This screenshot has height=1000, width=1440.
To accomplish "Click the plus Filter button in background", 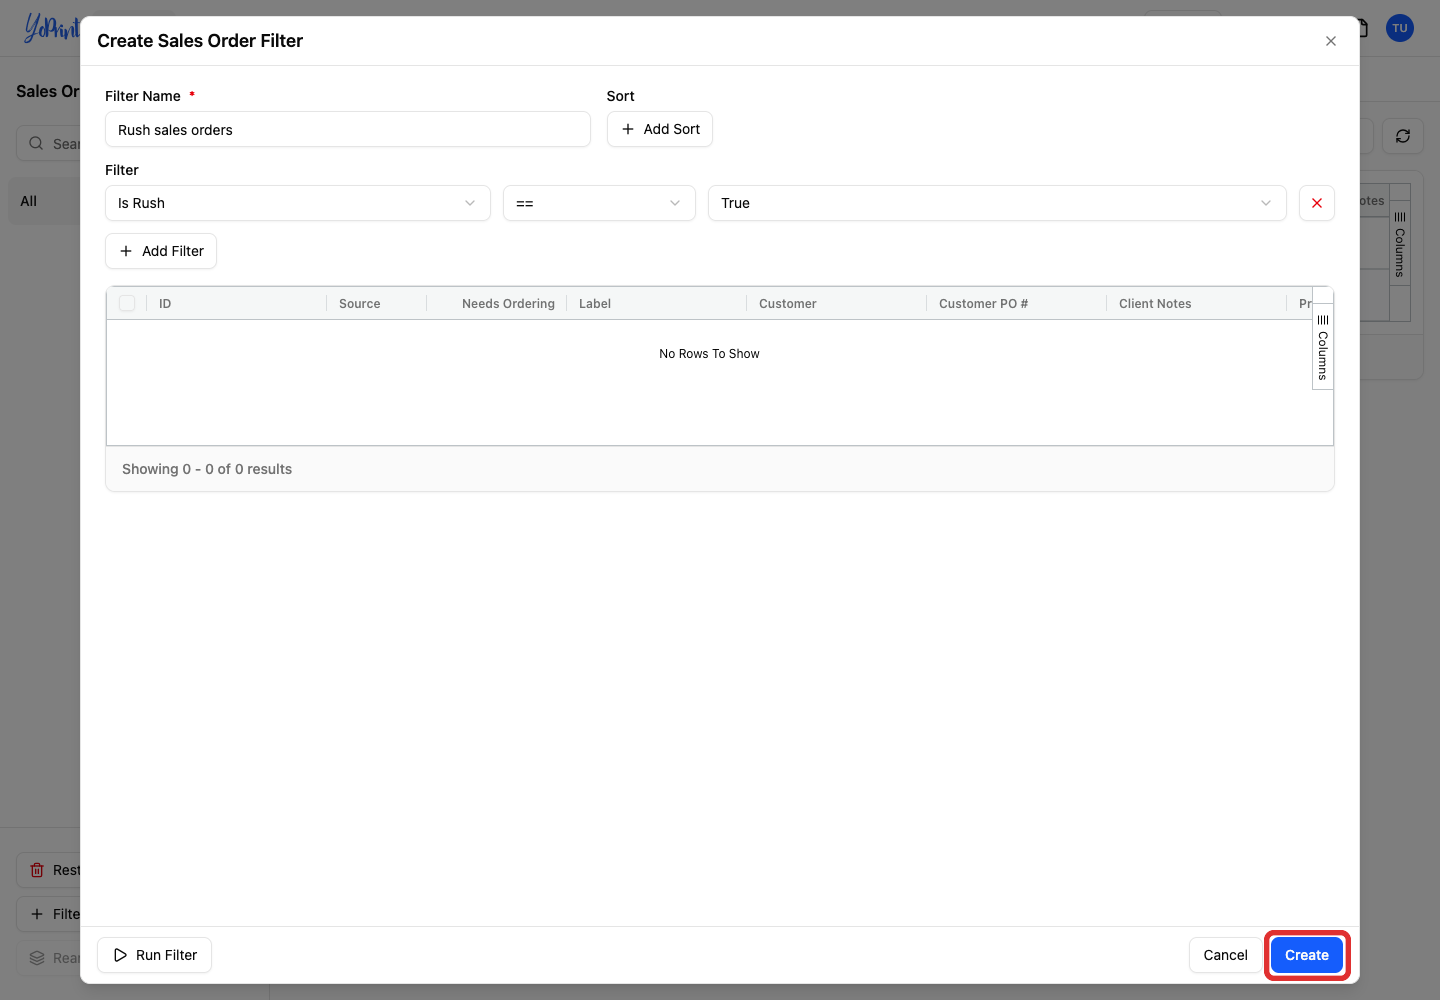I will point(49,914).
